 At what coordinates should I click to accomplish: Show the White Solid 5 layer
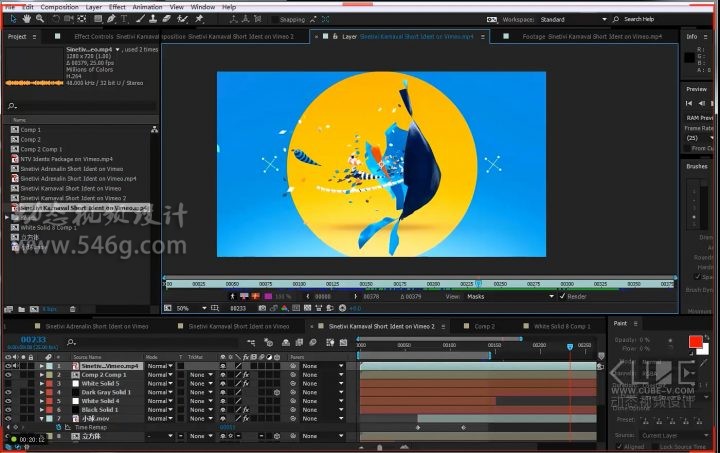click(8, 383)
